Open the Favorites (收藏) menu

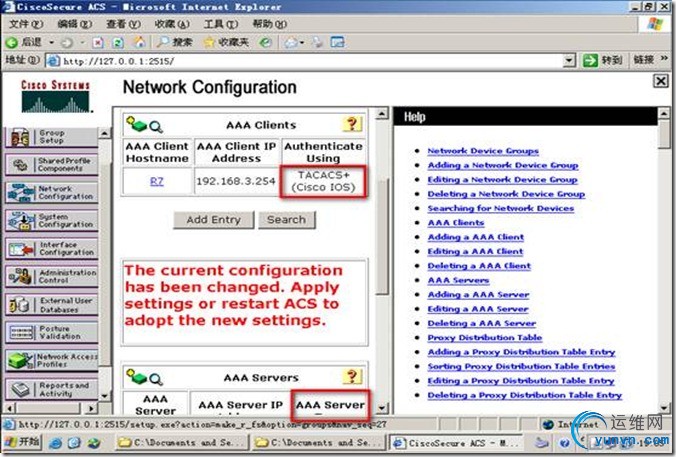tap(172, 24)
